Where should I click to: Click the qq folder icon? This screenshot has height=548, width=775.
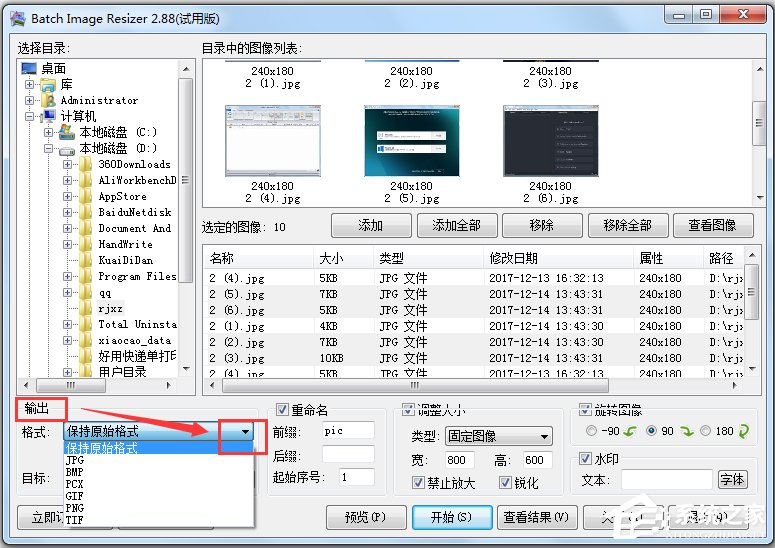coord(86,292)
